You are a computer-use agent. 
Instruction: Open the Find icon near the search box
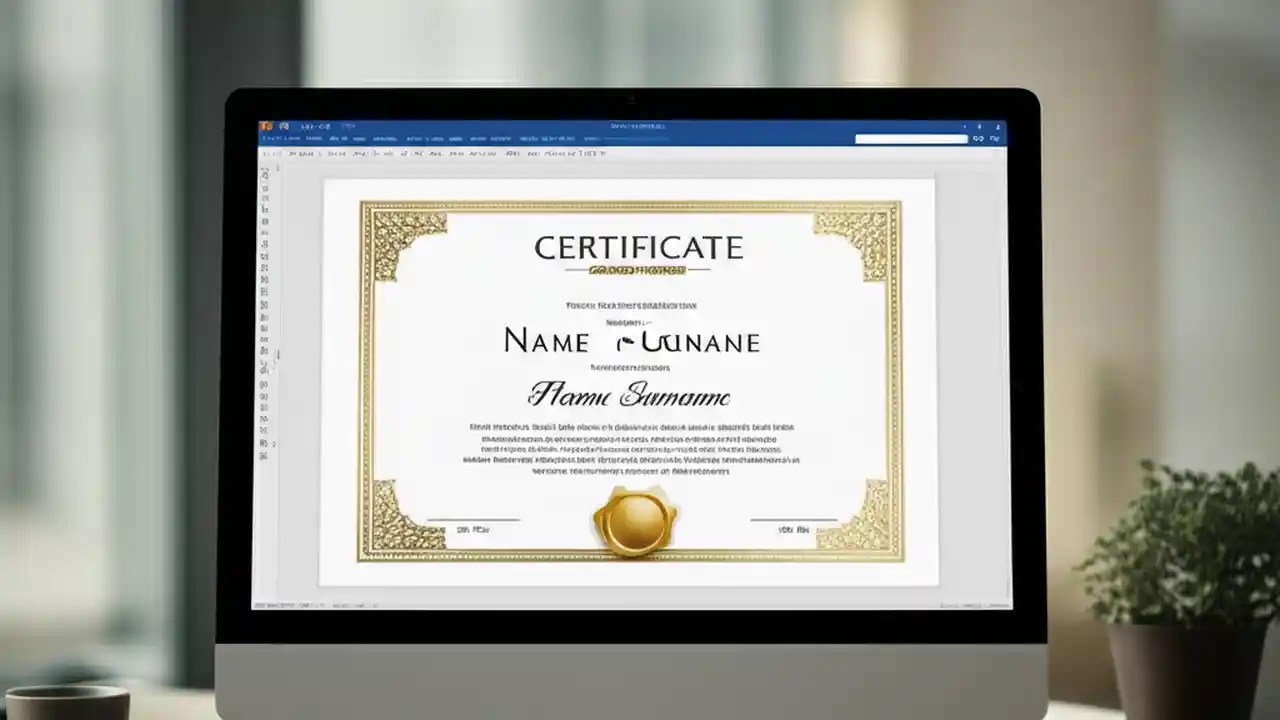(977, 138)
